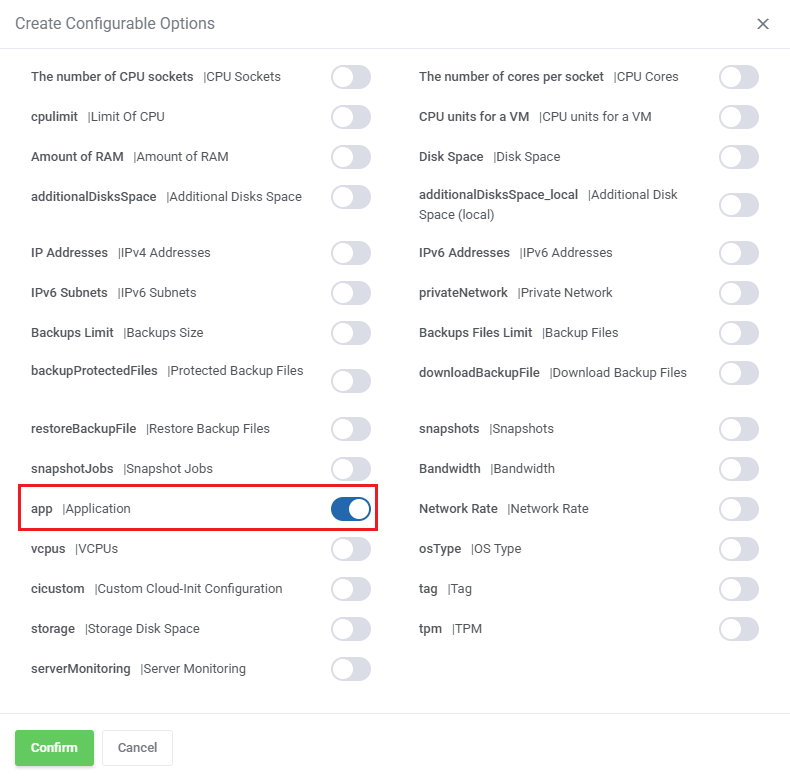
Task: Turn on the CPU Cores toggle
Action: click(739, 77)
